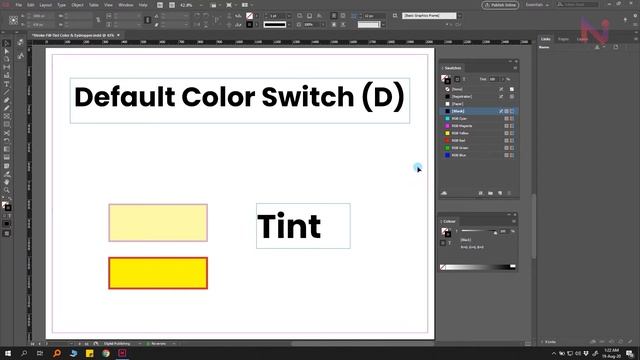Open the Window menu
Image resolution: width=640 pixels, height=360 pixels.
coord(126,5)
